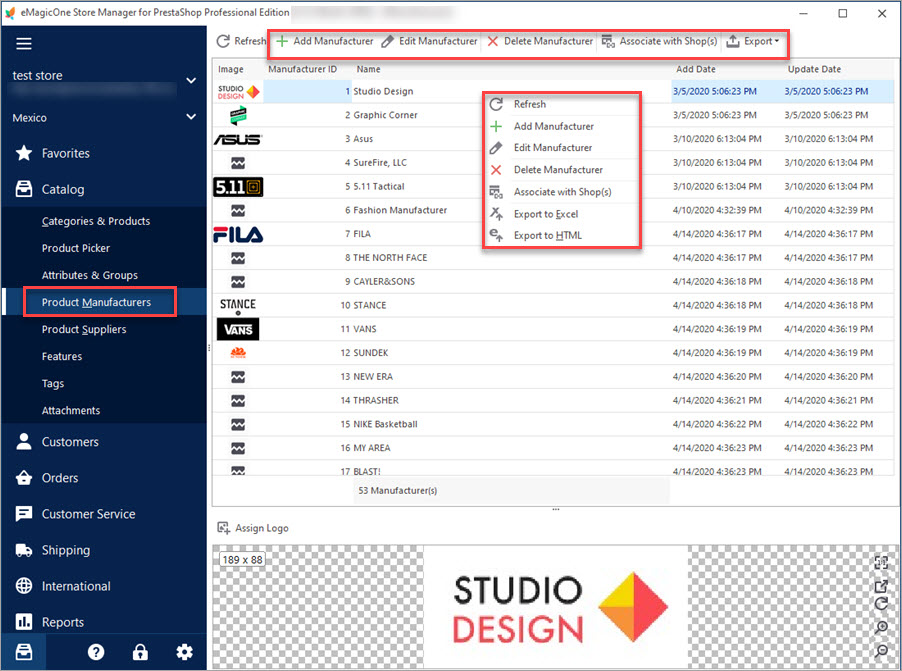Click the VANS logo thumbnail
This screenshot has height=671, width=902.
(238, 329)
